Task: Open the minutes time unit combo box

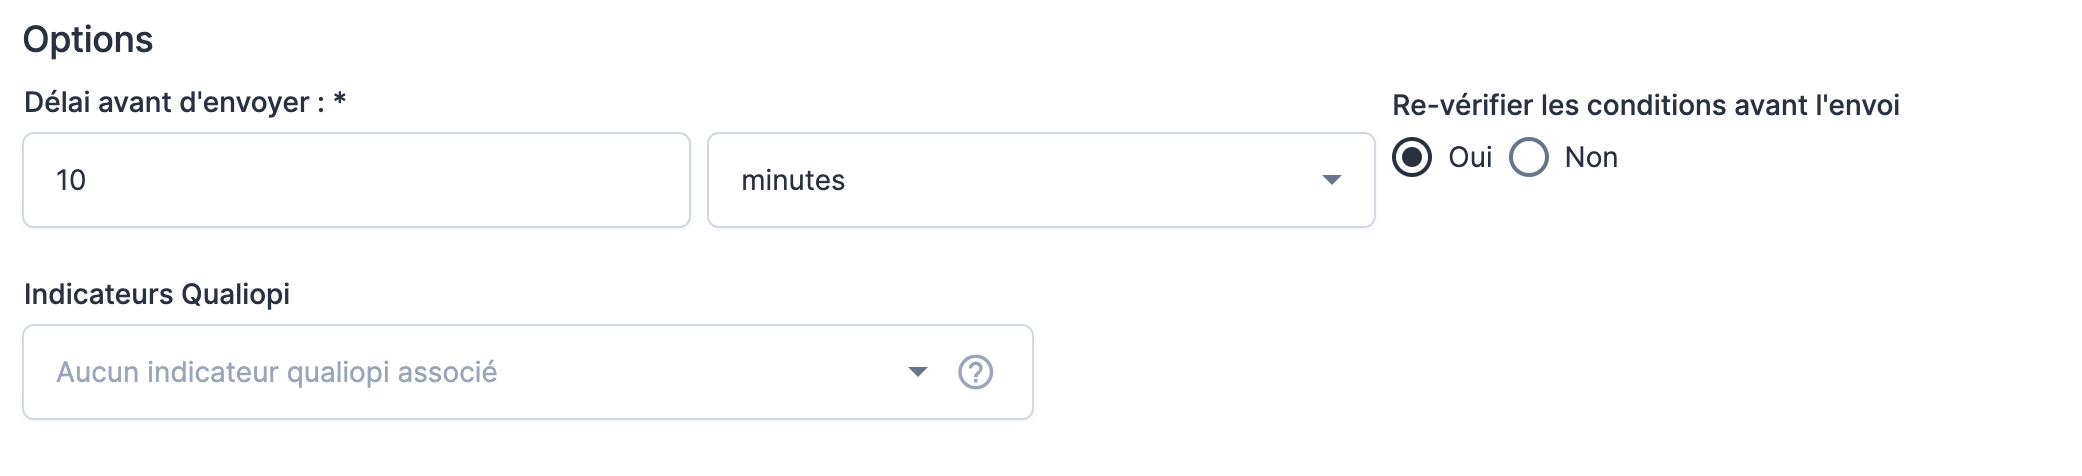Action: pos(1040,180)
